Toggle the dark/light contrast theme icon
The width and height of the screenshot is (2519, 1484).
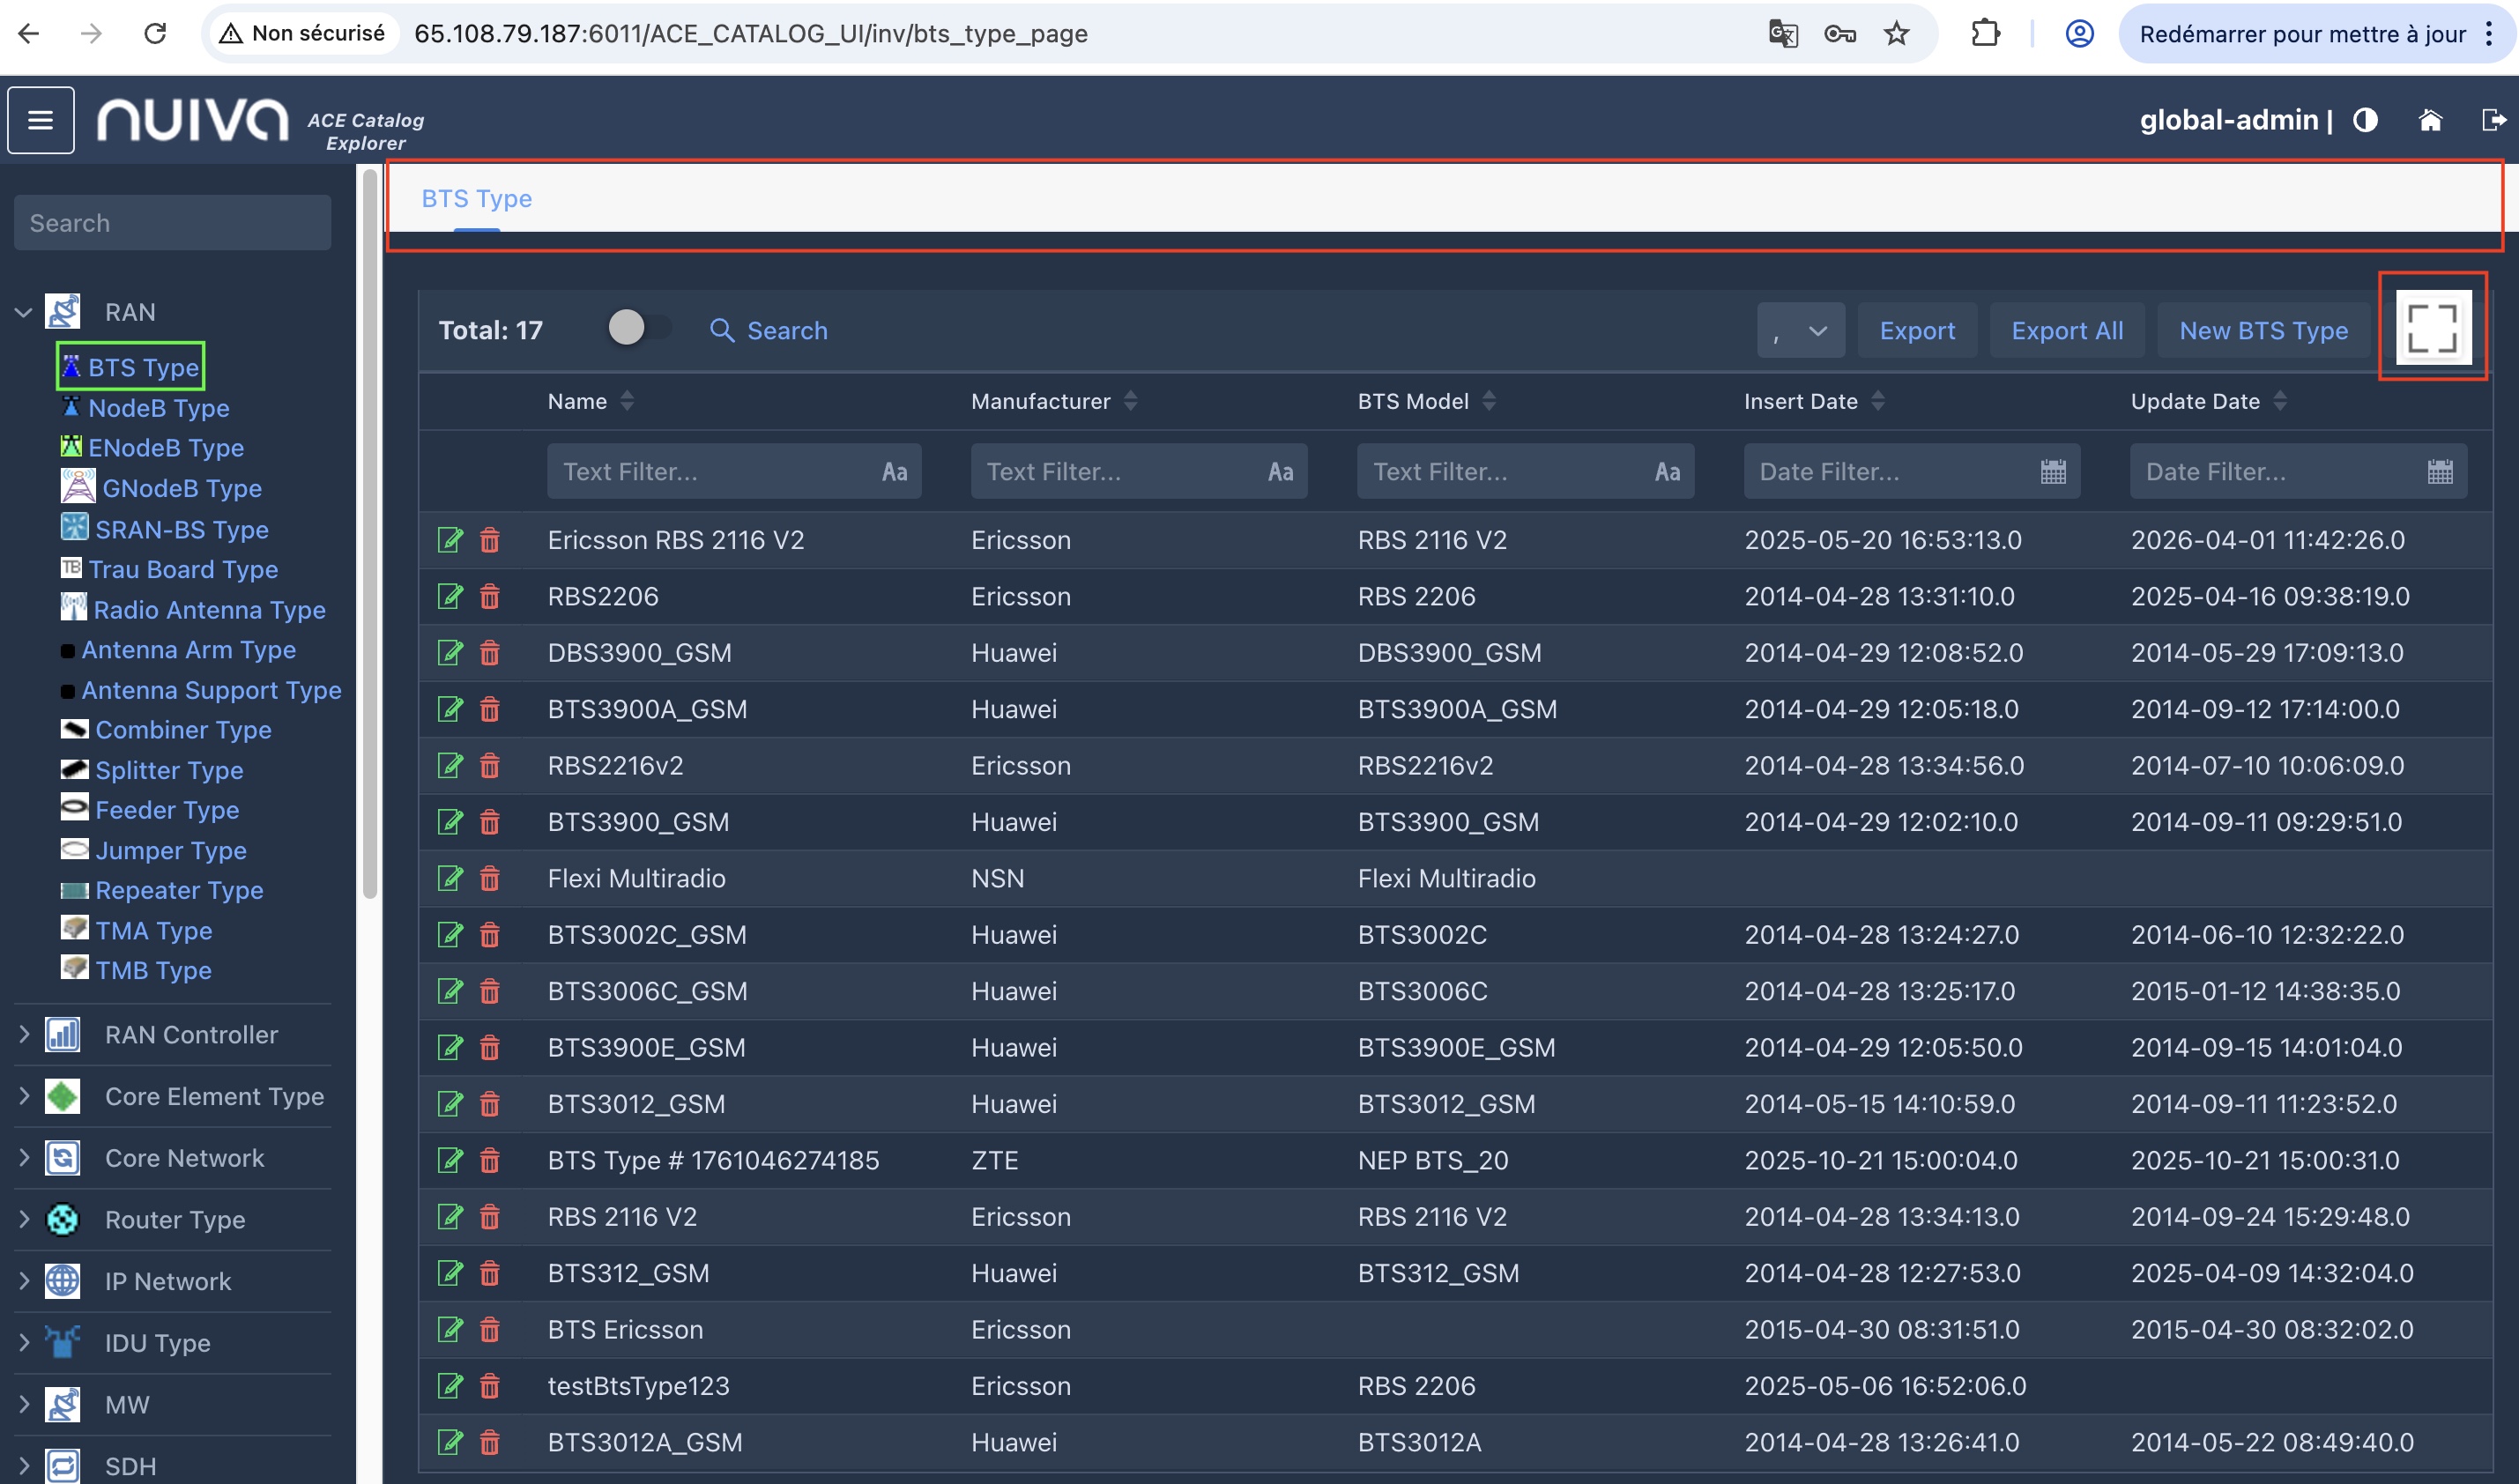tap(2365, 121)
